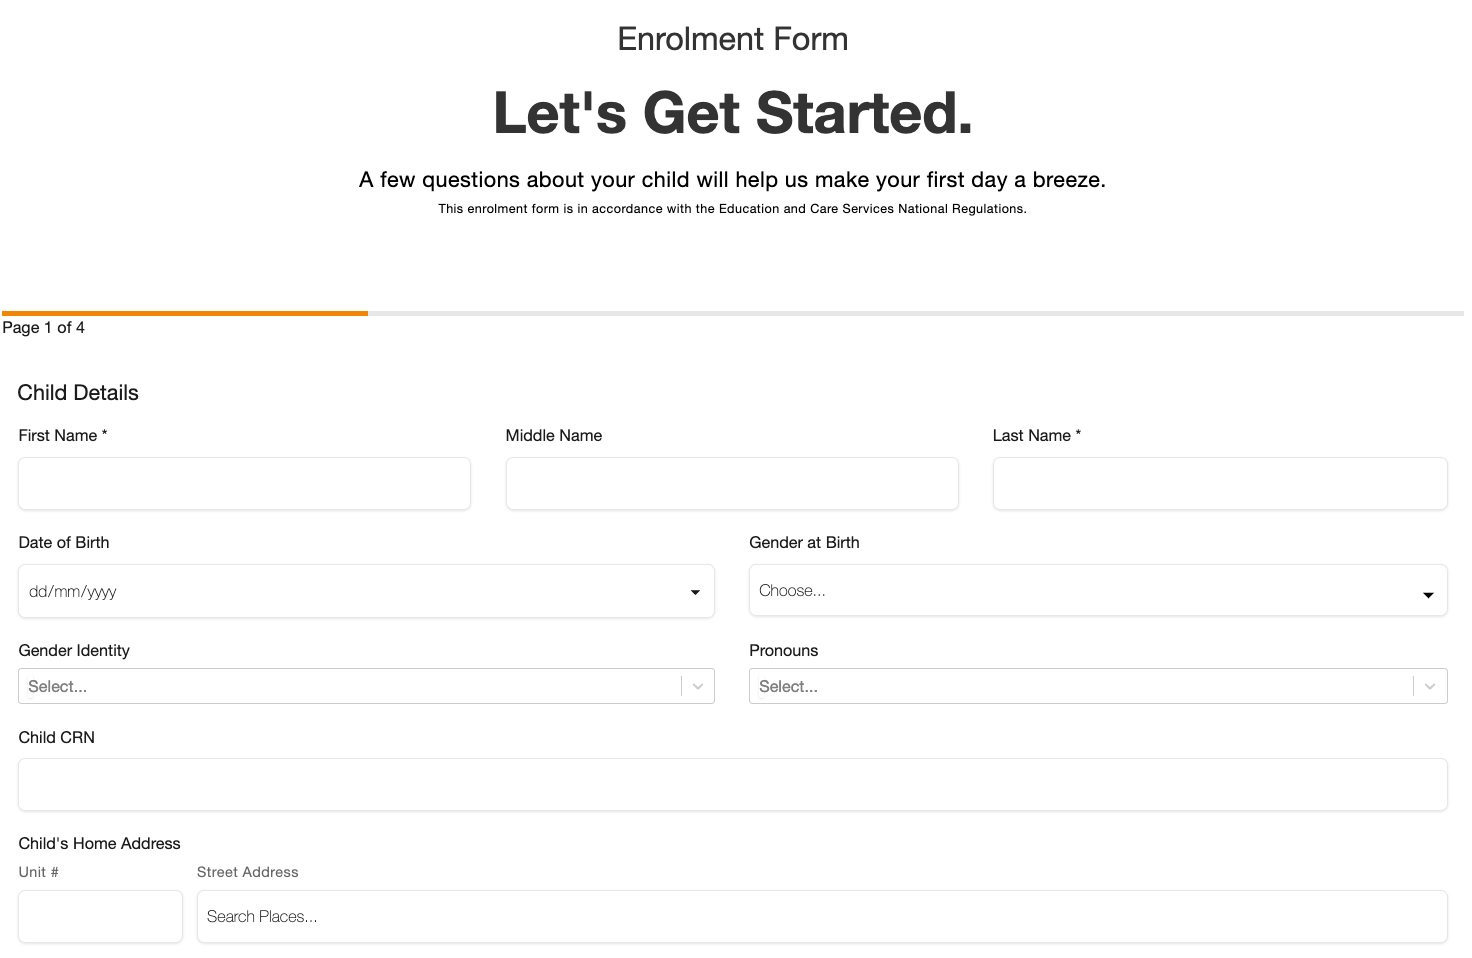Click the Let's Get Started heading
The height and width of the screenshot is (958, 1472).
tap(732, 113)
